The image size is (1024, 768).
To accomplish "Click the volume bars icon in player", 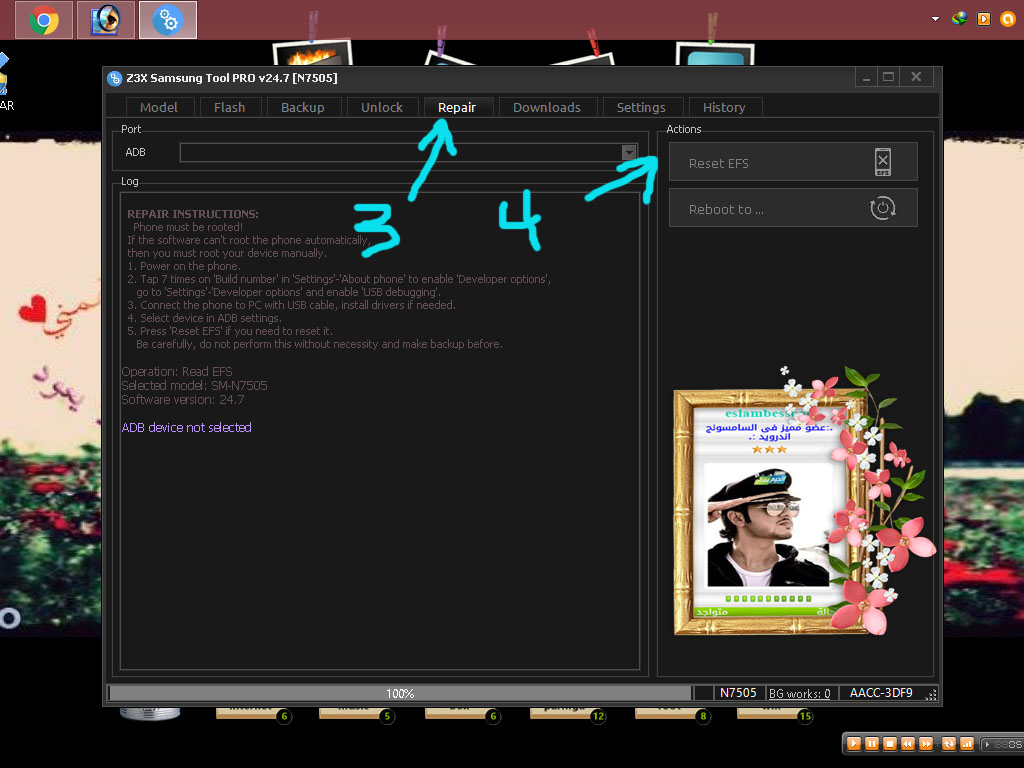I will (967, 743).
